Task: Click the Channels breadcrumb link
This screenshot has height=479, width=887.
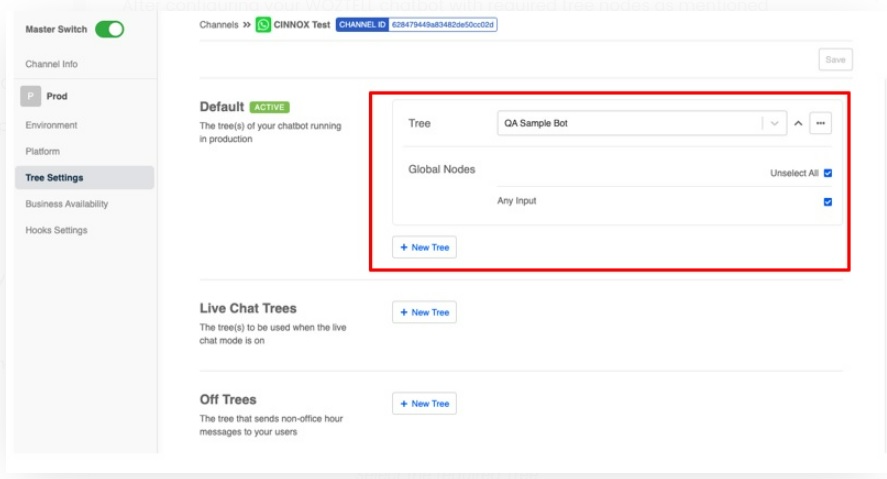Action: [218, 24]
